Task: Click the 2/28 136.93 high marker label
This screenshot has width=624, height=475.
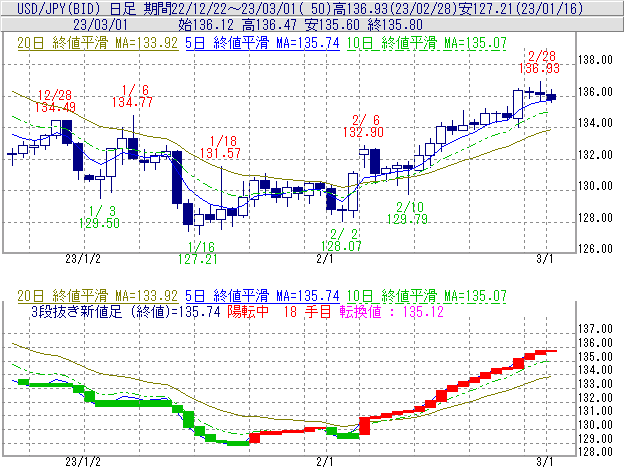Action: [539, 62]
